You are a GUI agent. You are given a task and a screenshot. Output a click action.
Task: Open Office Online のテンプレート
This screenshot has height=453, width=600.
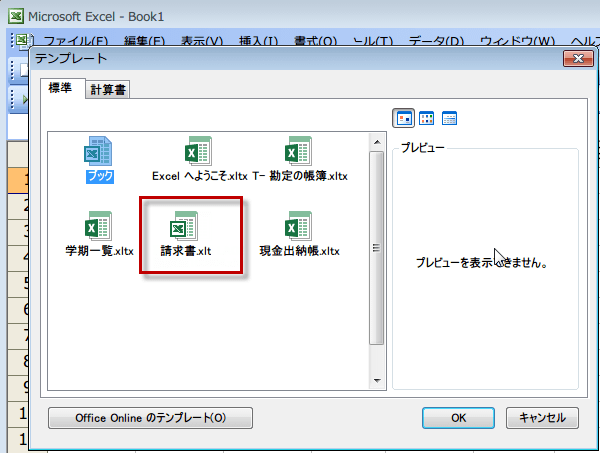pyautogui.click(x=150, y=417)
